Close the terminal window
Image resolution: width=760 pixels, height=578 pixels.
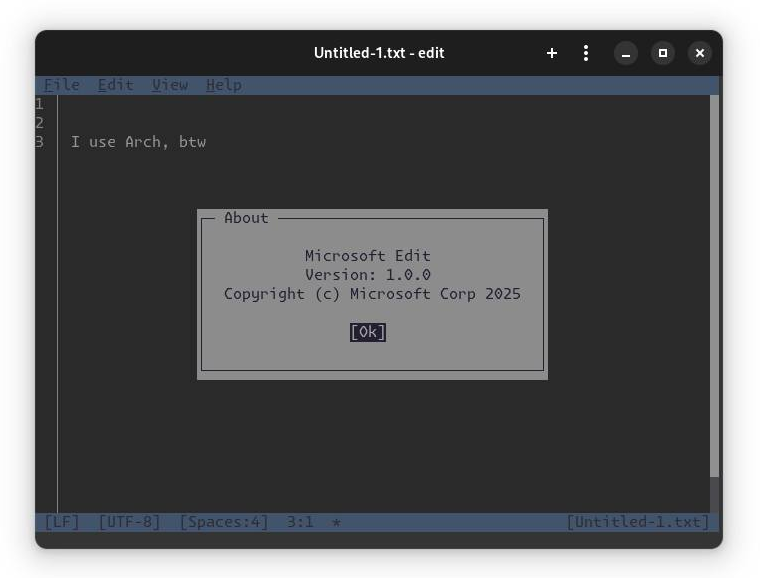click(700, 53)
